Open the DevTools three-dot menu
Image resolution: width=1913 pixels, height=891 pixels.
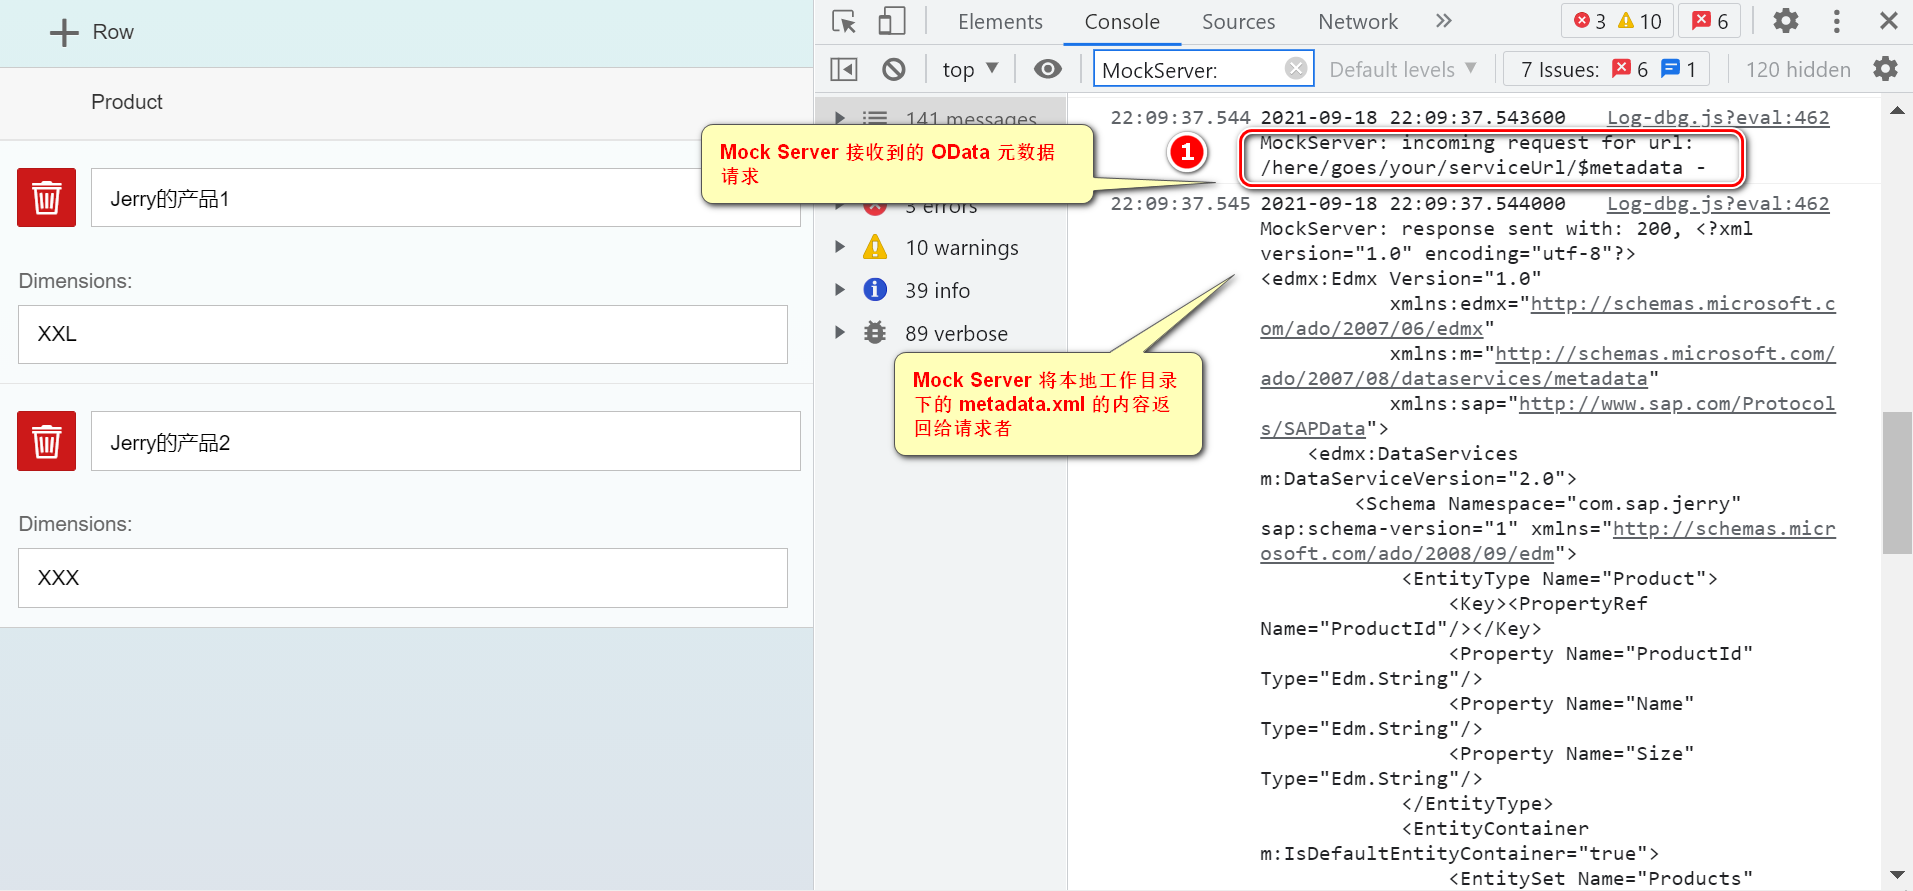pos(1836,21)
